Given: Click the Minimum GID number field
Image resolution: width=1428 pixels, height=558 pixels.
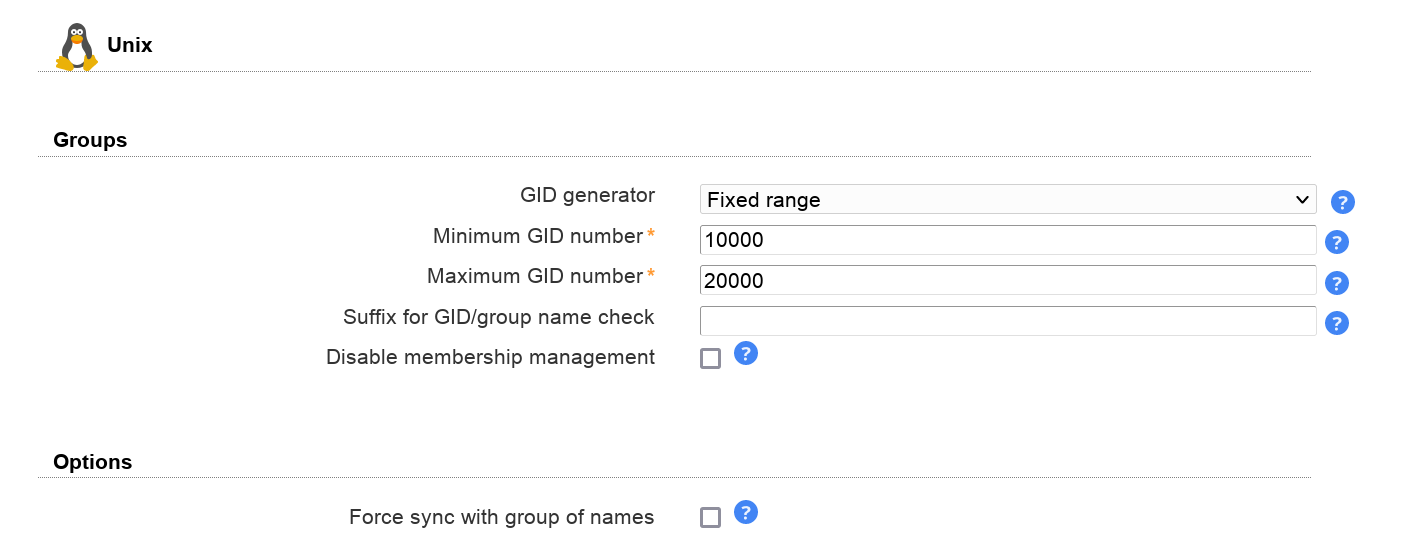Looking at the screenshot, I should coord(1007,240).
